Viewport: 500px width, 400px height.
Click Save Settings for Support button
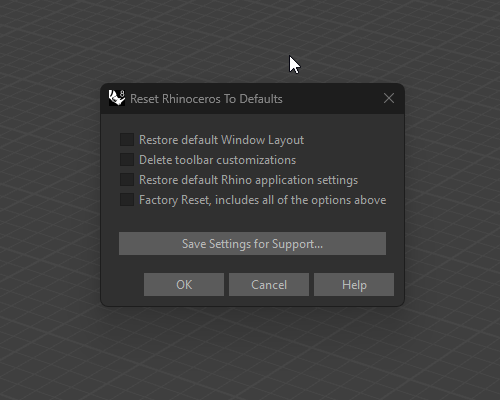252,244
